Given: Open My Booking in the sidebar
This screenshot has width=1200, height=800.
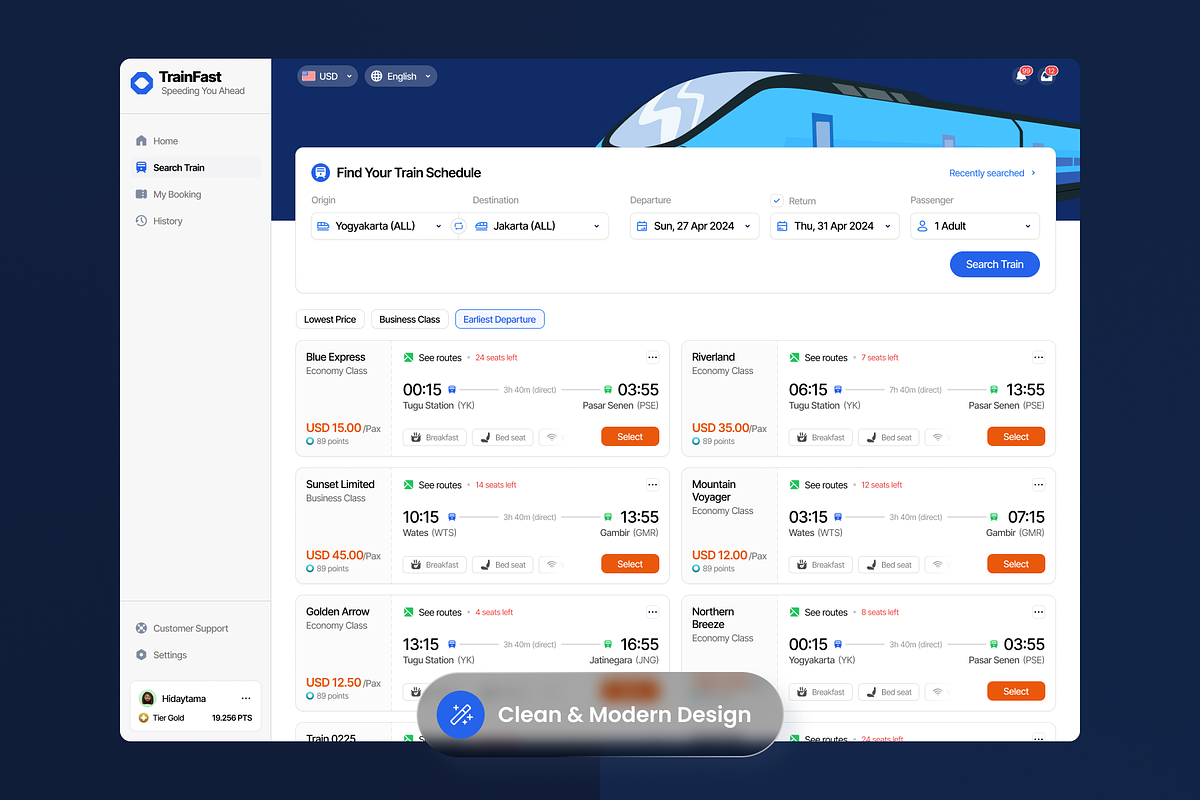Looking at the screenshot, I should [195, 194].
